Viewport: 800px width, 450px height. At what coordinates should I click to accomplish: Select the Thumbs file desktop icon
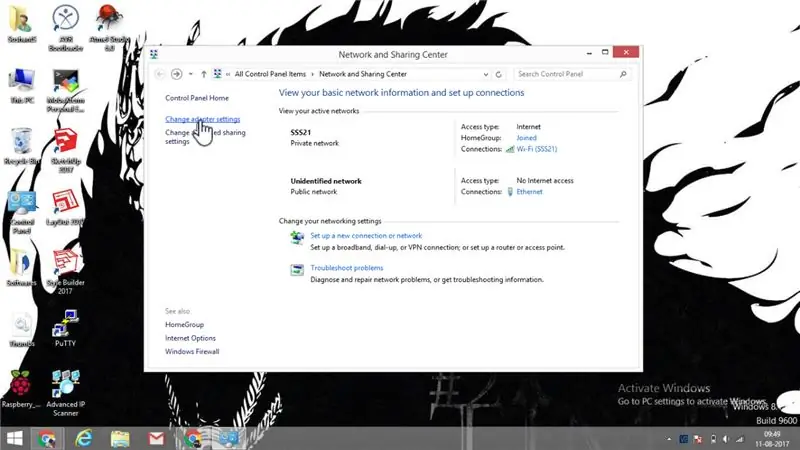click(x=21, y=330)
